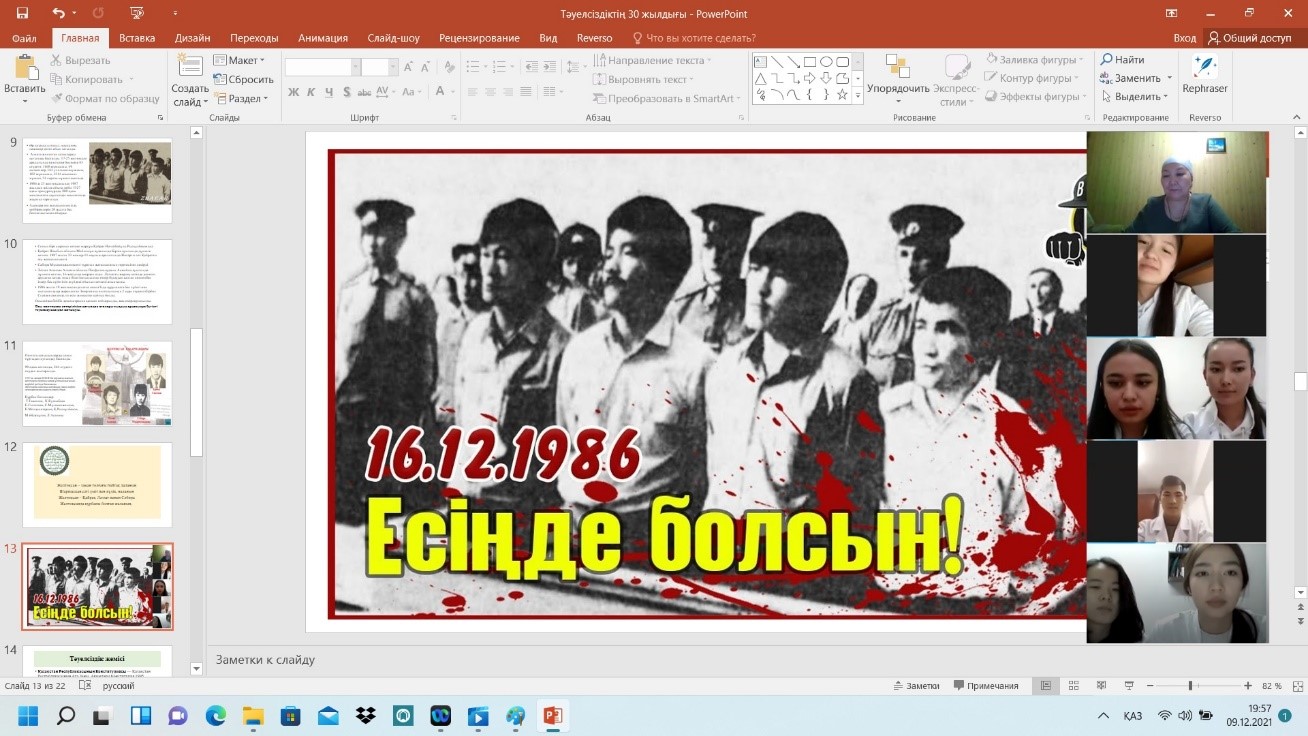
Task: Click the Найти search icon
Action: [x=1106, y=60]
